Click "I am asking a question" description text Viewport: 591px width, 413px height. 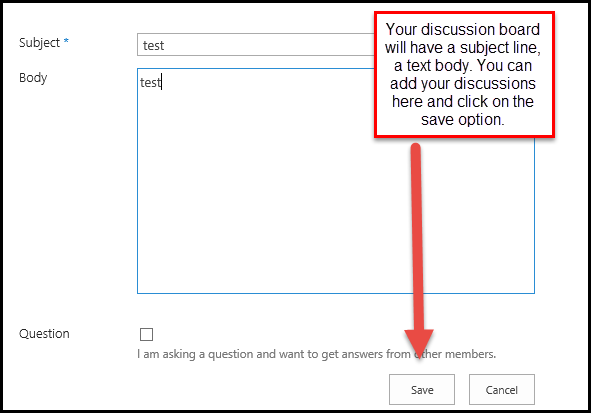[195, 354]
